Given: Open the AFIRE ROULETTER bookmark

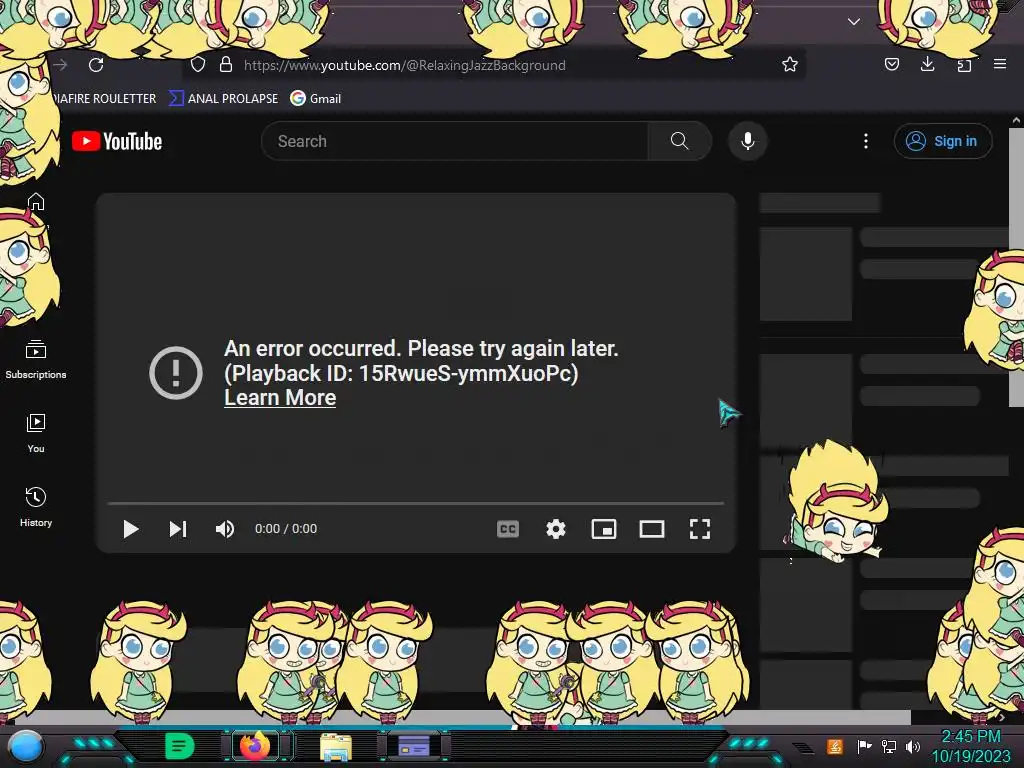Looking at the screenshot, I should (104, 99).
